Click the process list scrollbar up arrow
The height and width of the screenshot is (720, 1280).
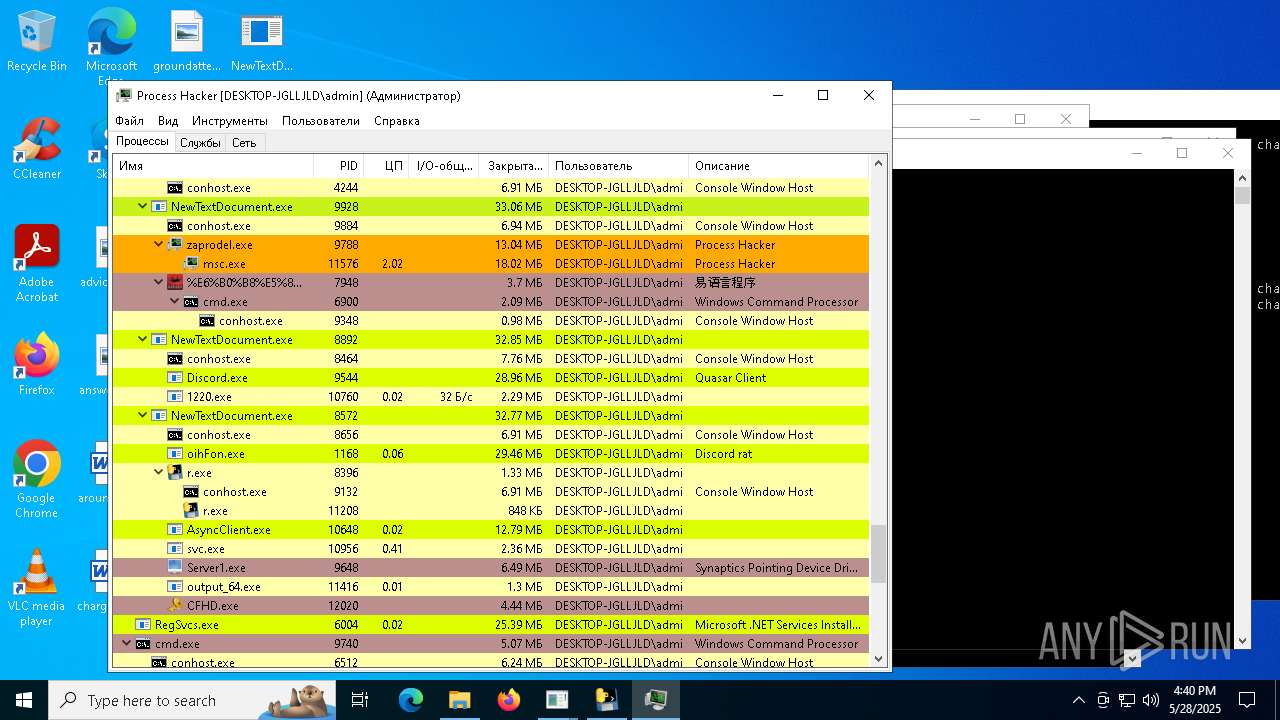[879, 163]
